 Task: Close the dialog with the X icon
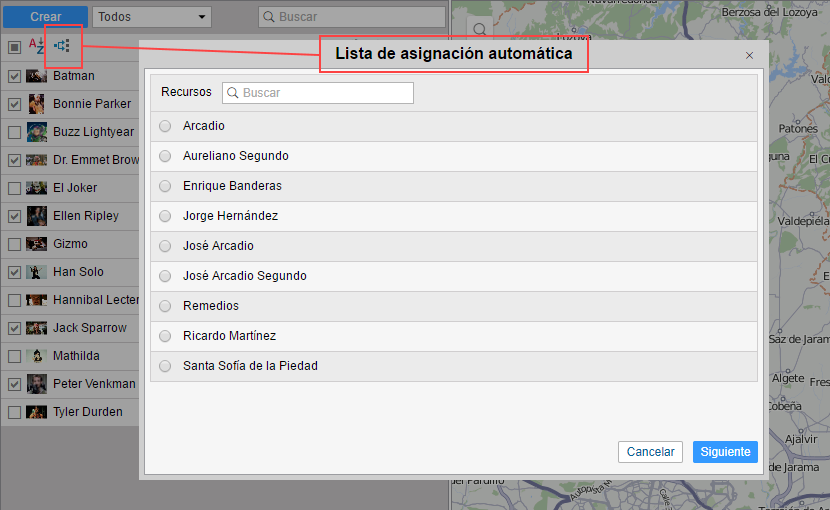pyautogui.click(x=749, y=56)
